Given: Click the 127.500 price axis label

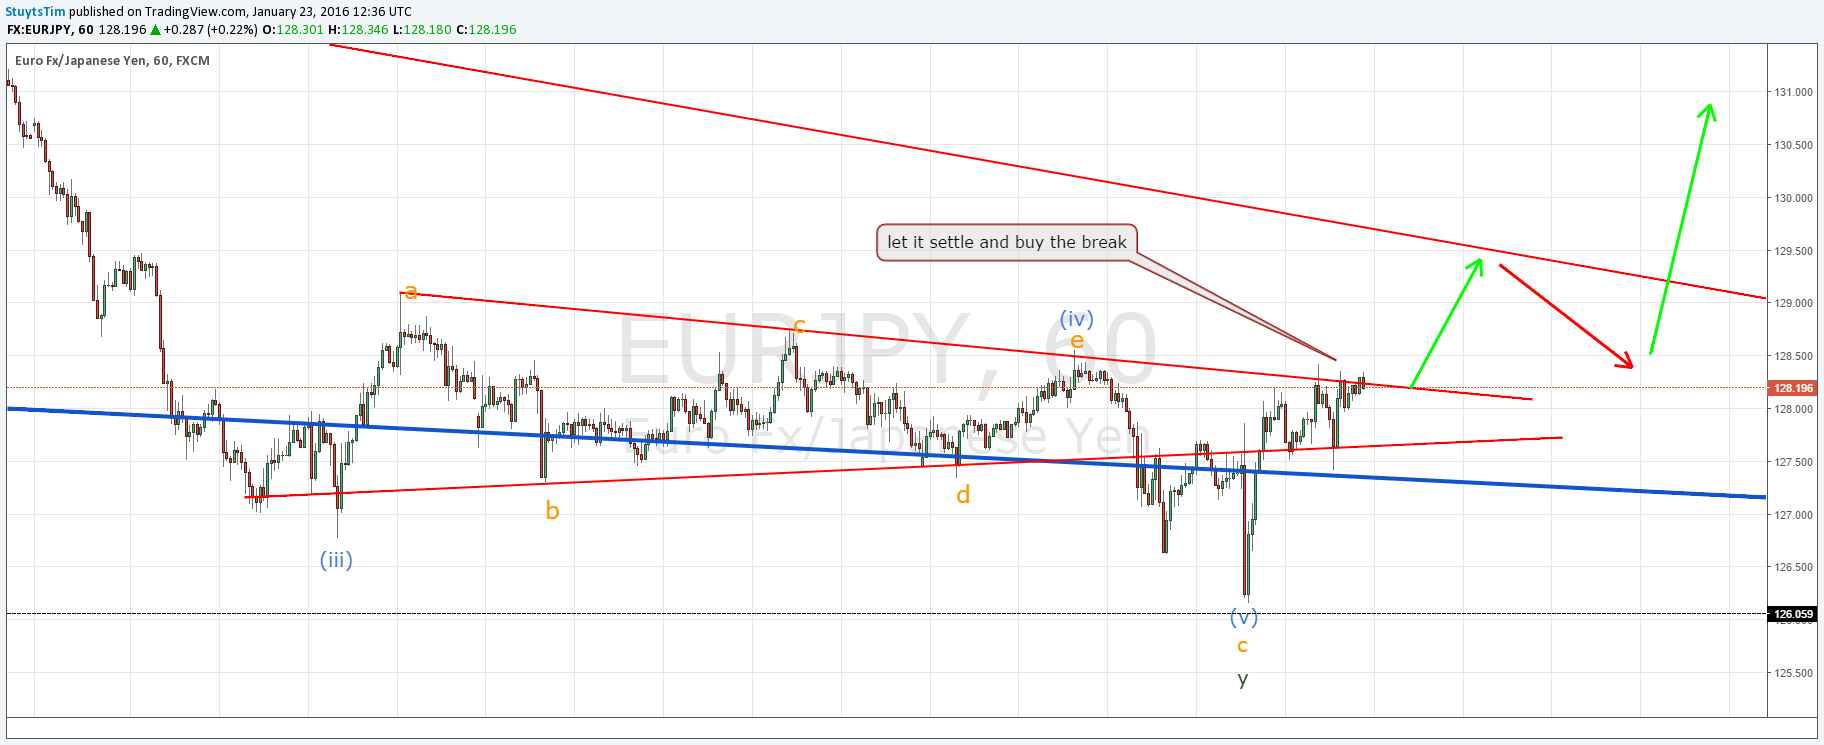Looking at the screenshot, I should click(x=1793, y=462).
